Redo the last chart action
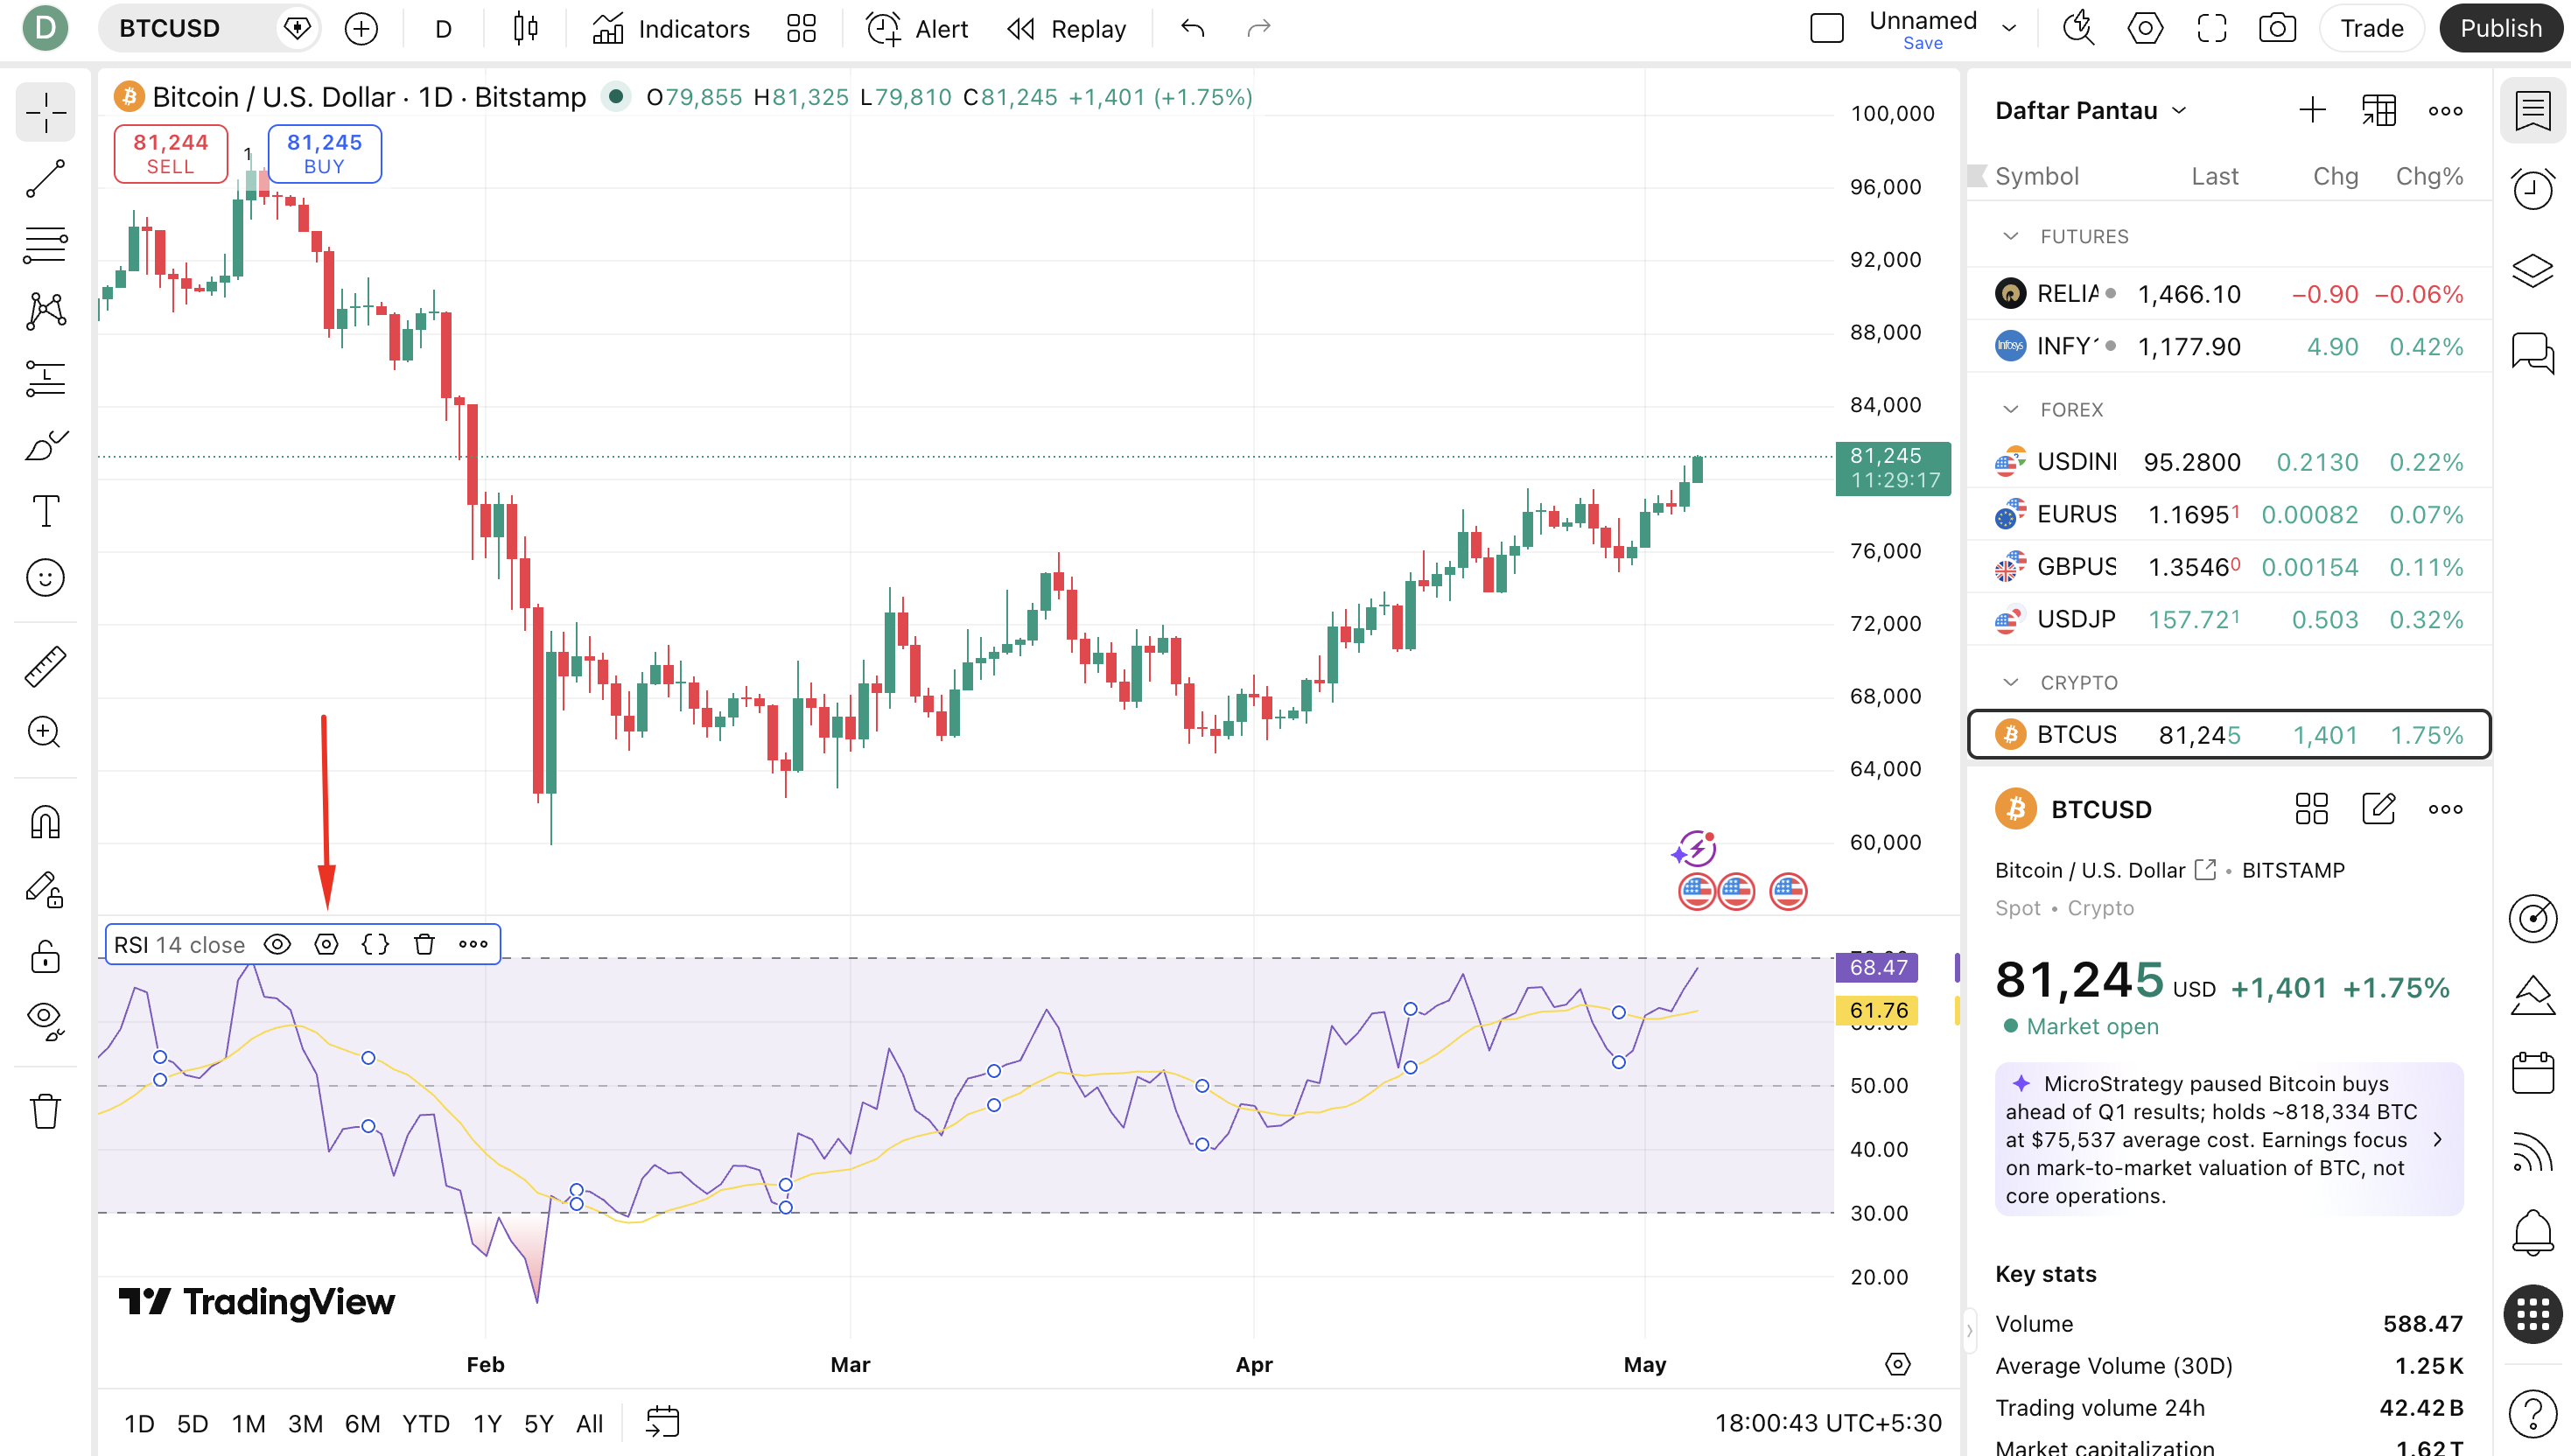This screenshot has width=2571, height=1456. [x=1258, y=28]
